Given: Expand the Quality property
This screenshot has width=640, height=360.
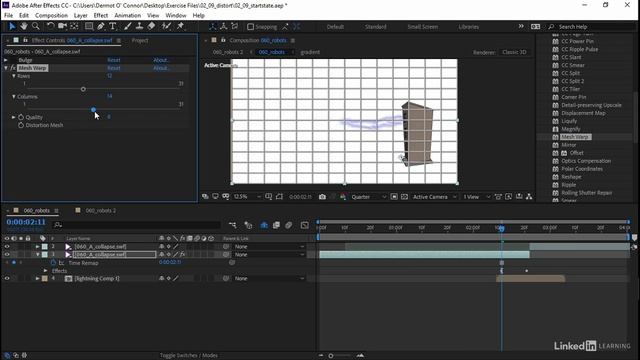Looking at the screenshot, I should tap(13, 117).
